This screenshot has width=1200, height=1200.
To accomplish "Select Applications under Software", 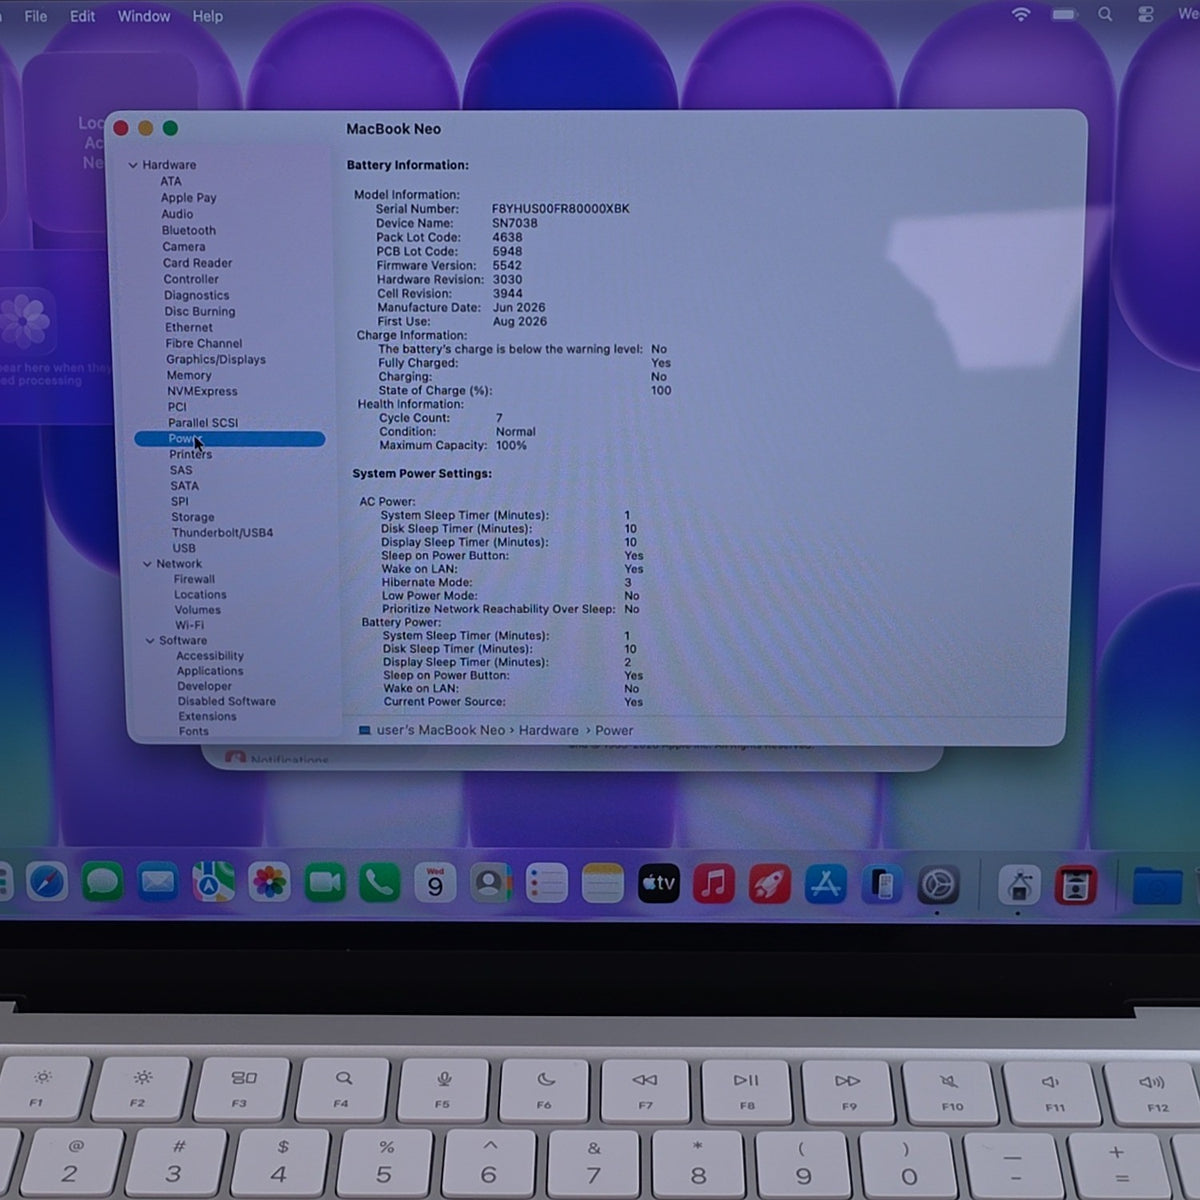I will click(210, 671).
